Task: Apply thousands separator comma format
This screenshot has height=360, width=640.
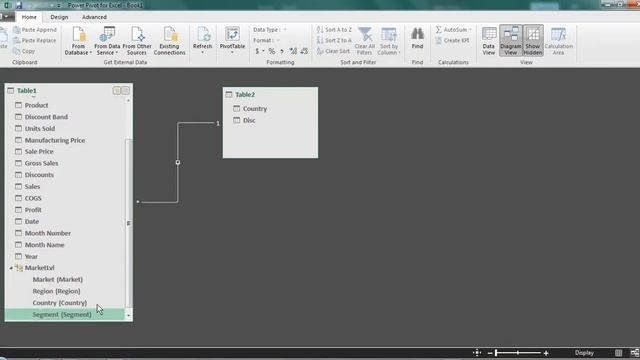Action: tap(282, 51)
